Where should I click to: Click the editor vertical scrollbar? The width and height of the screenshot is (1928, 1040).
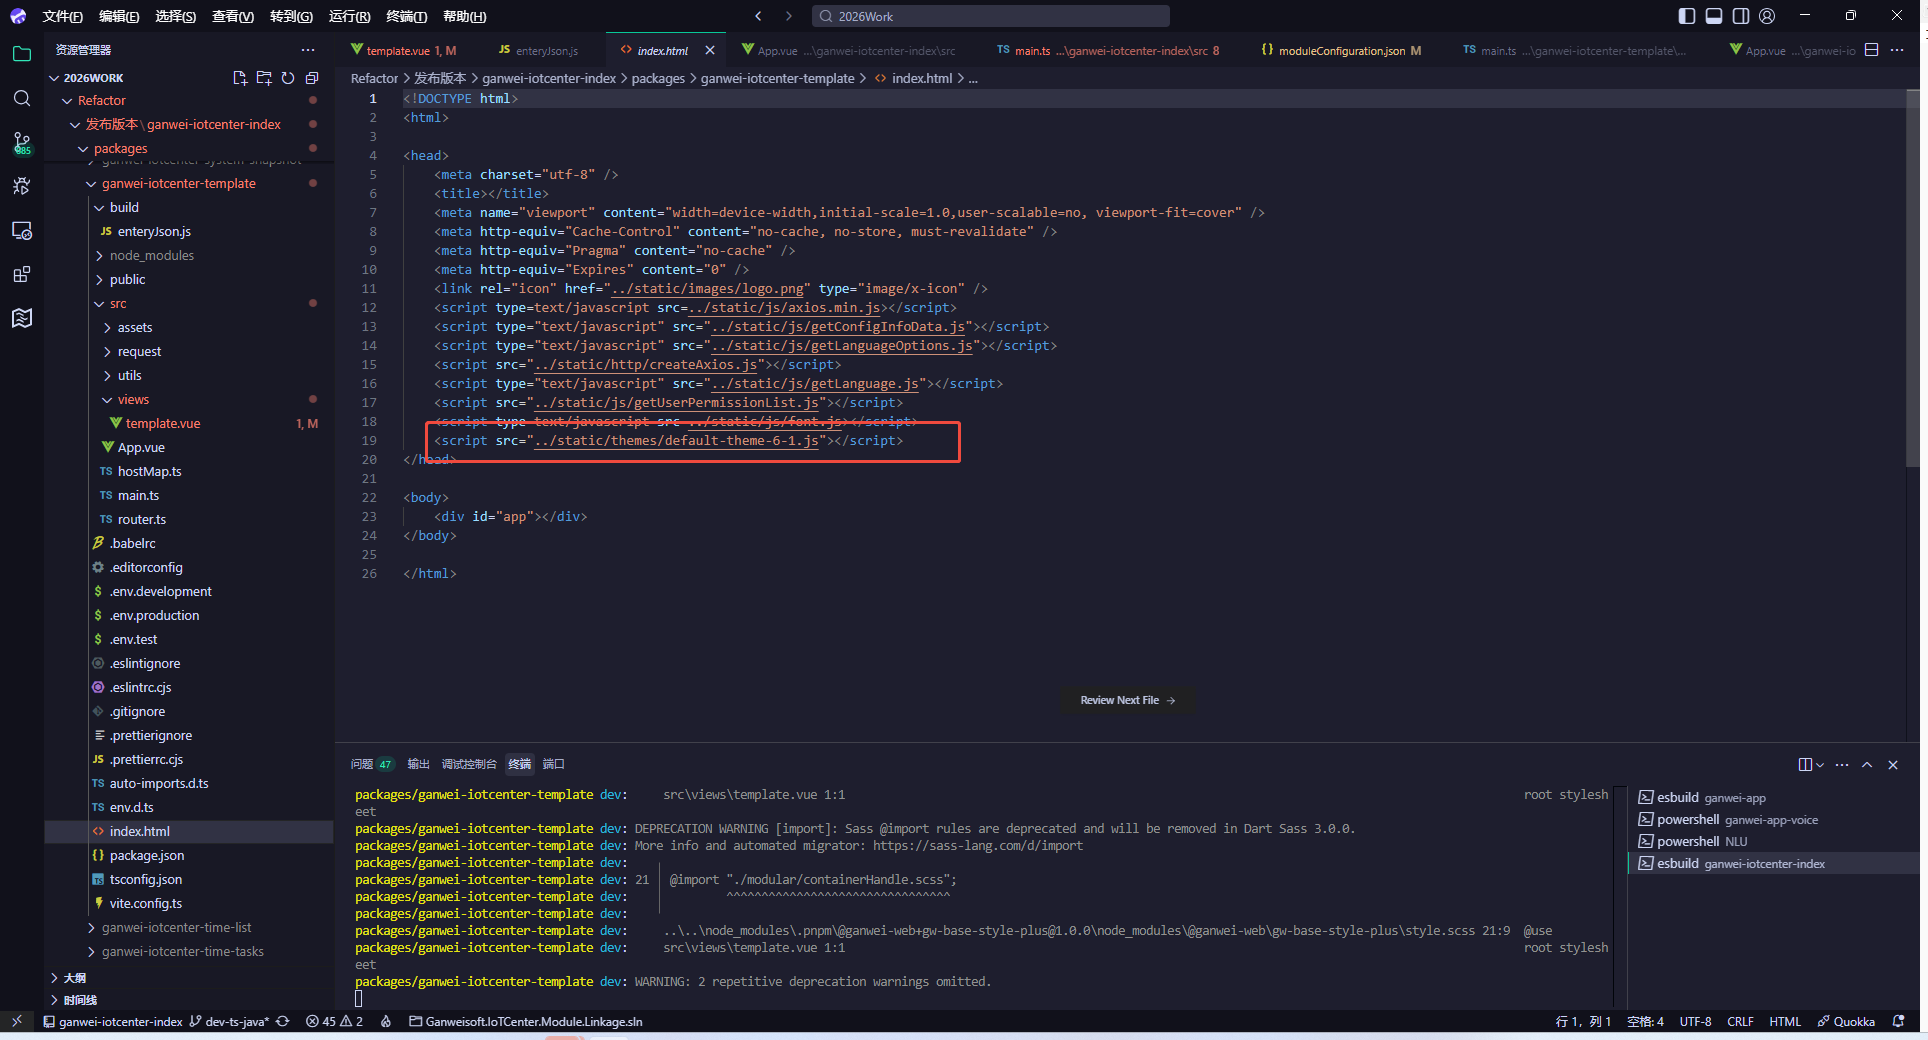tap(1912, 280)
